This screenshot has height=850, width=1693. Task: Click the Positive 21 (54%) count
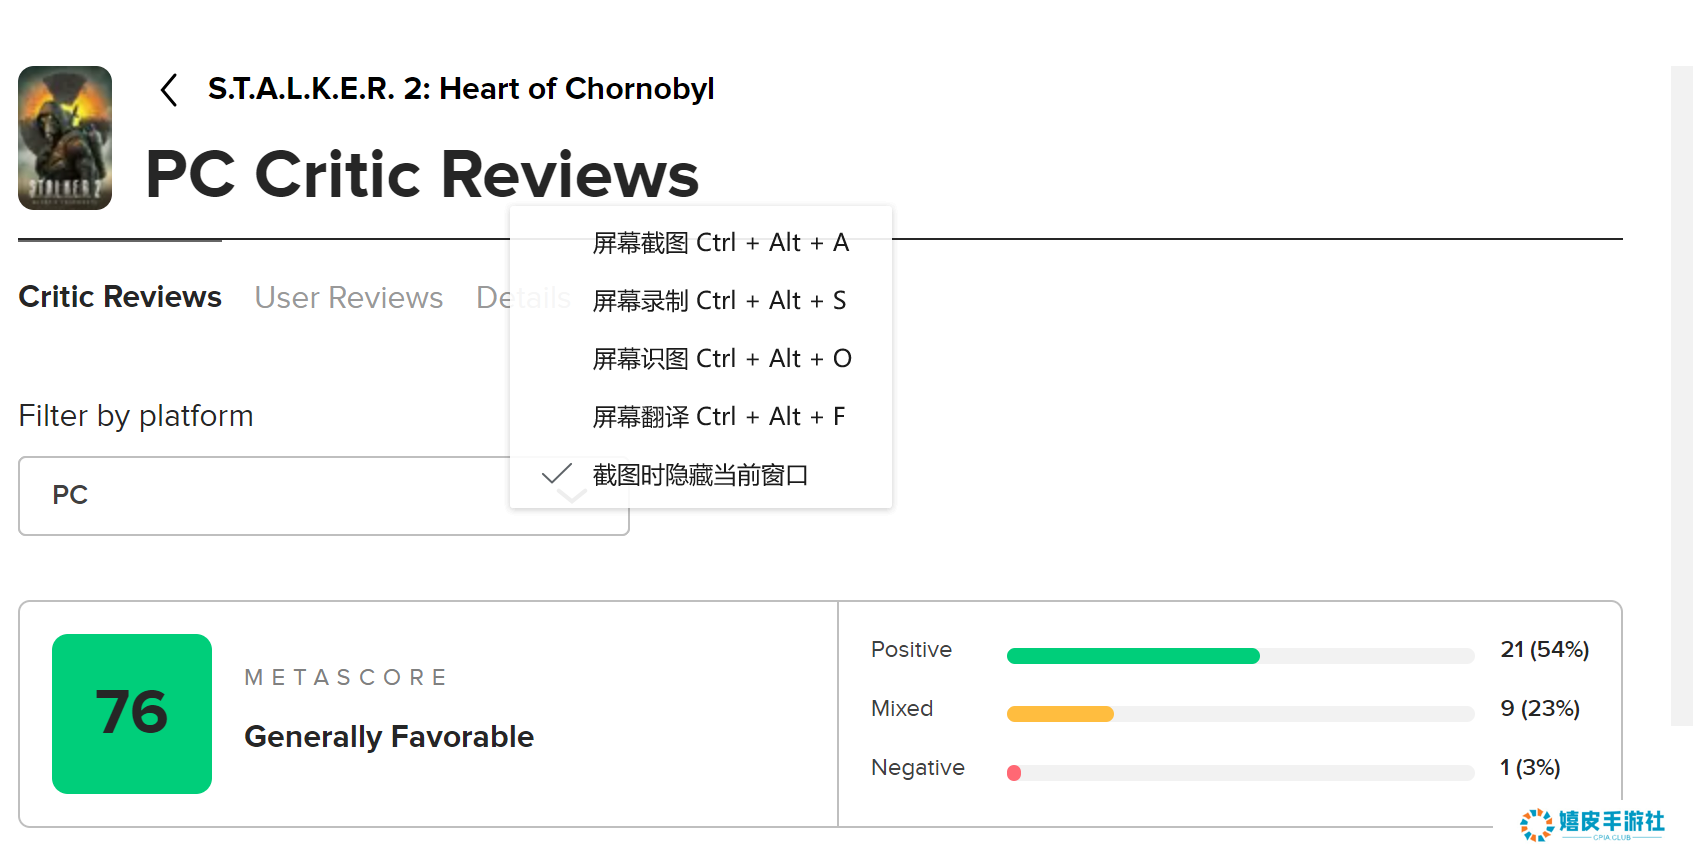pyautogui.click(x=1544, y=650)
